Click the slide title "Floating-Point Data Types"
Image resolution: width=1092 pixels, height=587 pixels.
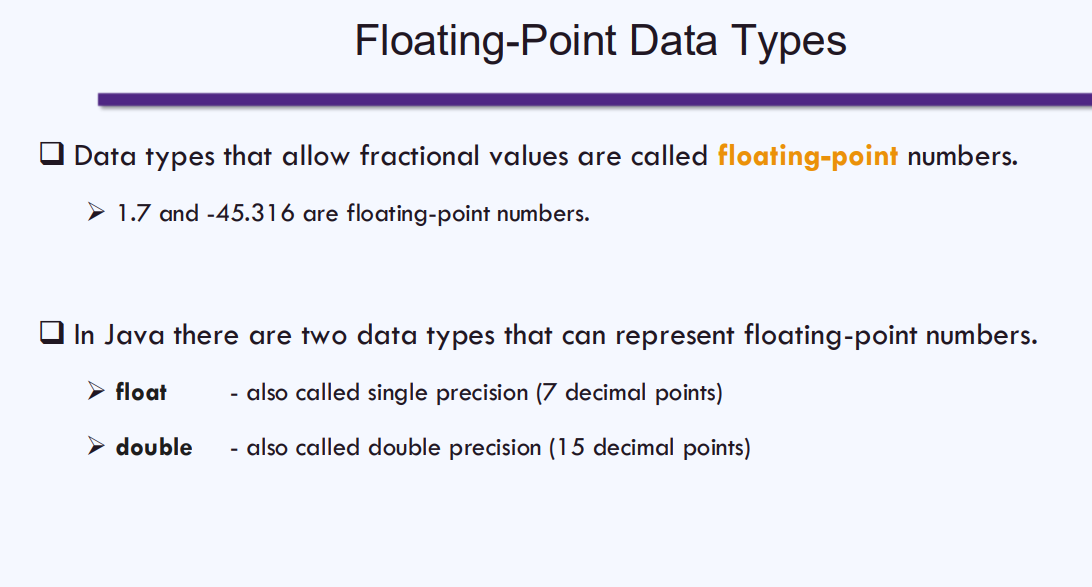[x=600, y=41]
